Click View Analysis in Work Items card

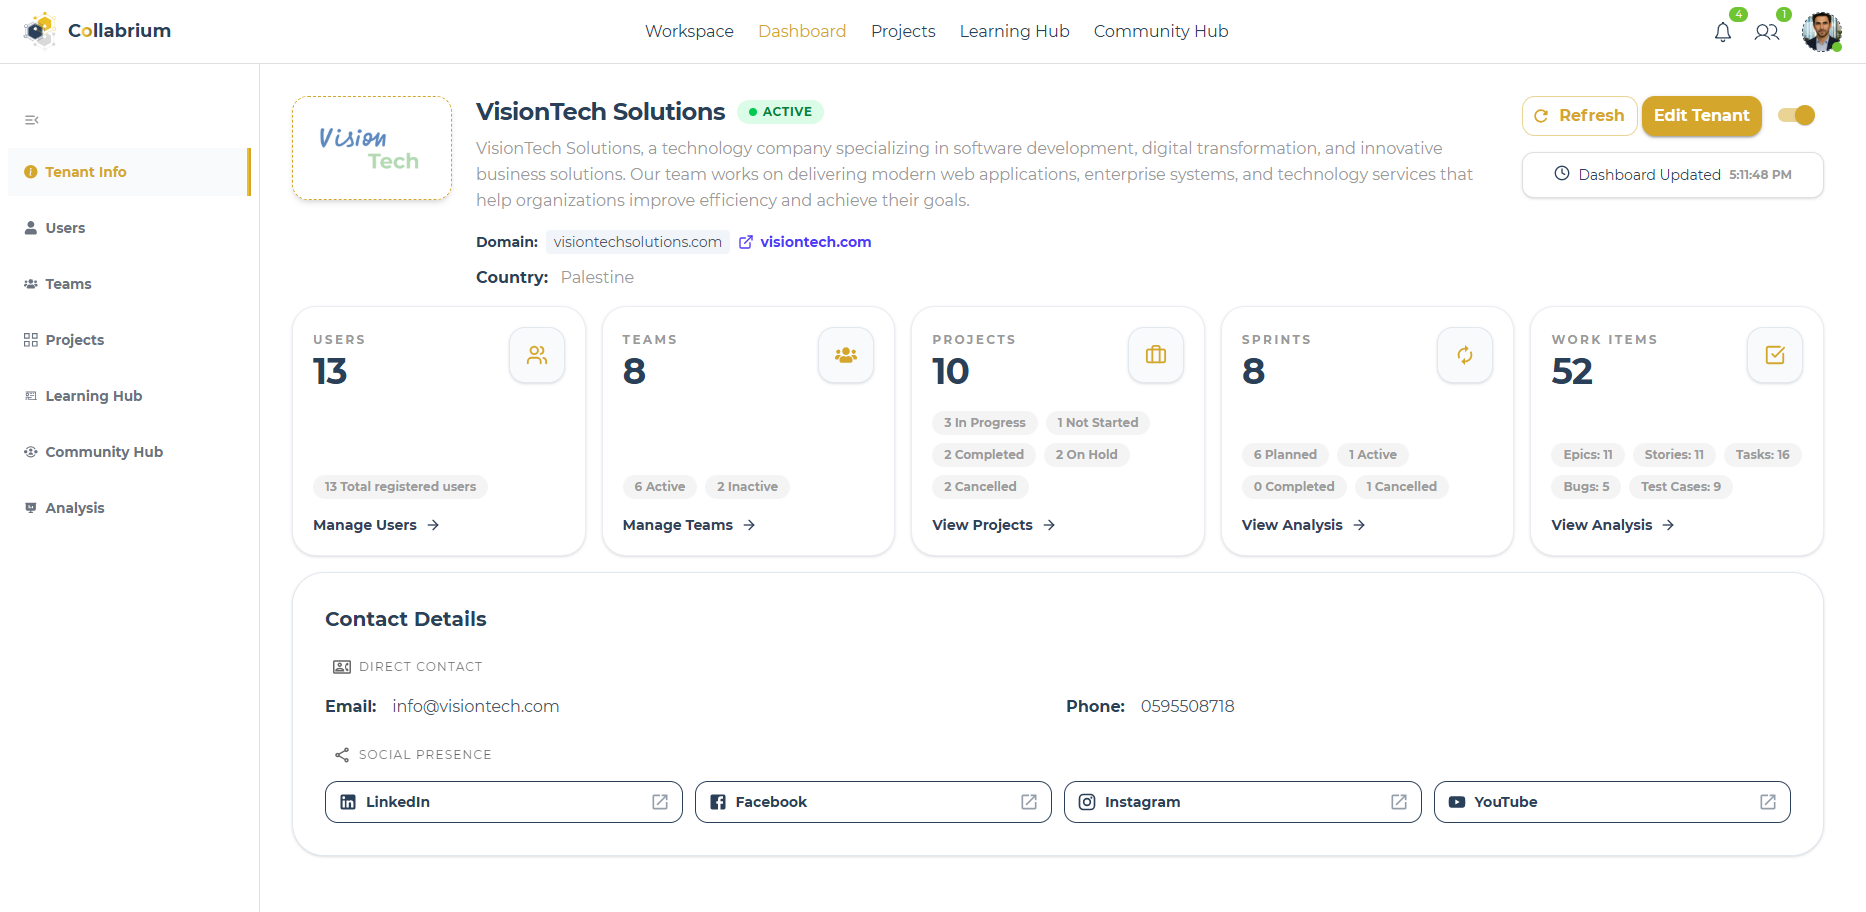tap(1613, 525)
